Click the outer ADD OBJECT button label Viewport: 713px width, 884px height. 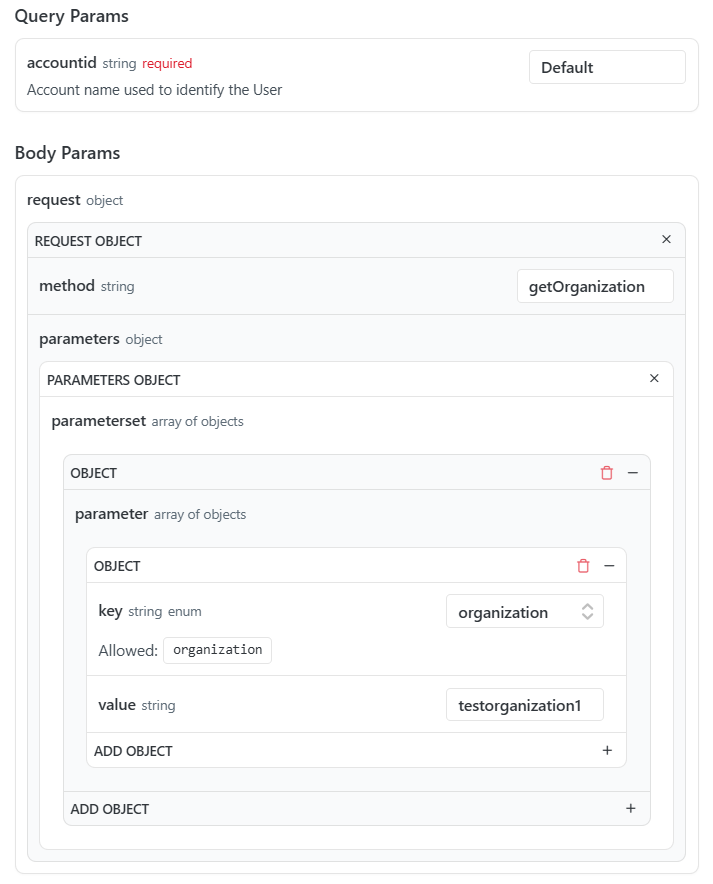click(x=109, y=809)
